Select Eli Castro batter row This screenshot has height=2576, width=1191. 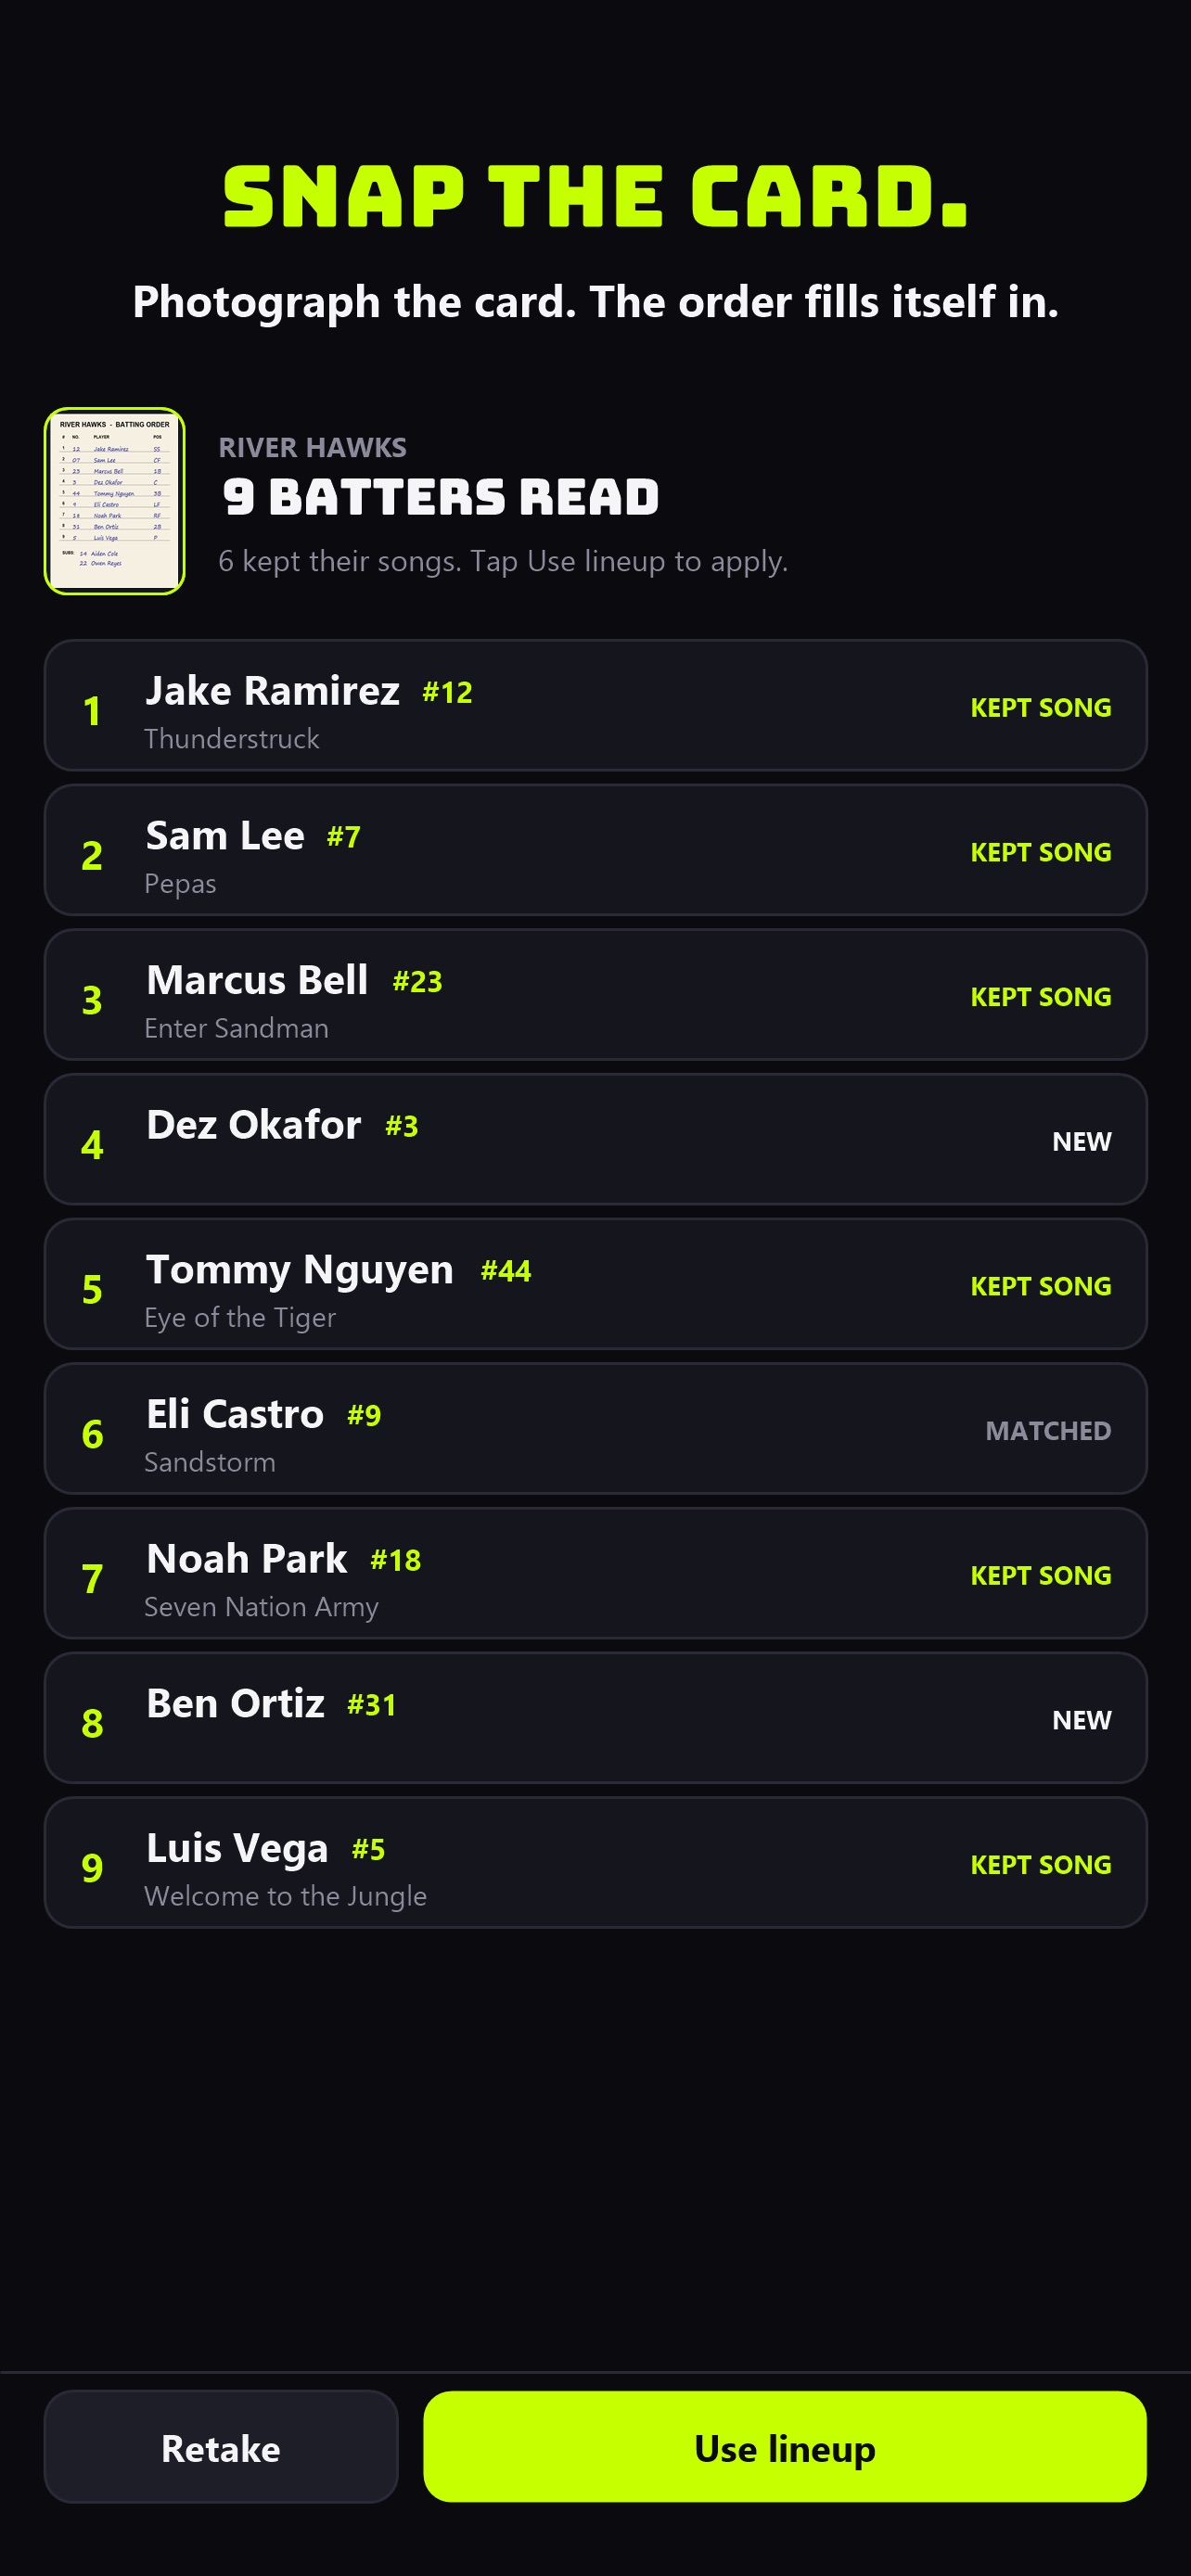595,1429
